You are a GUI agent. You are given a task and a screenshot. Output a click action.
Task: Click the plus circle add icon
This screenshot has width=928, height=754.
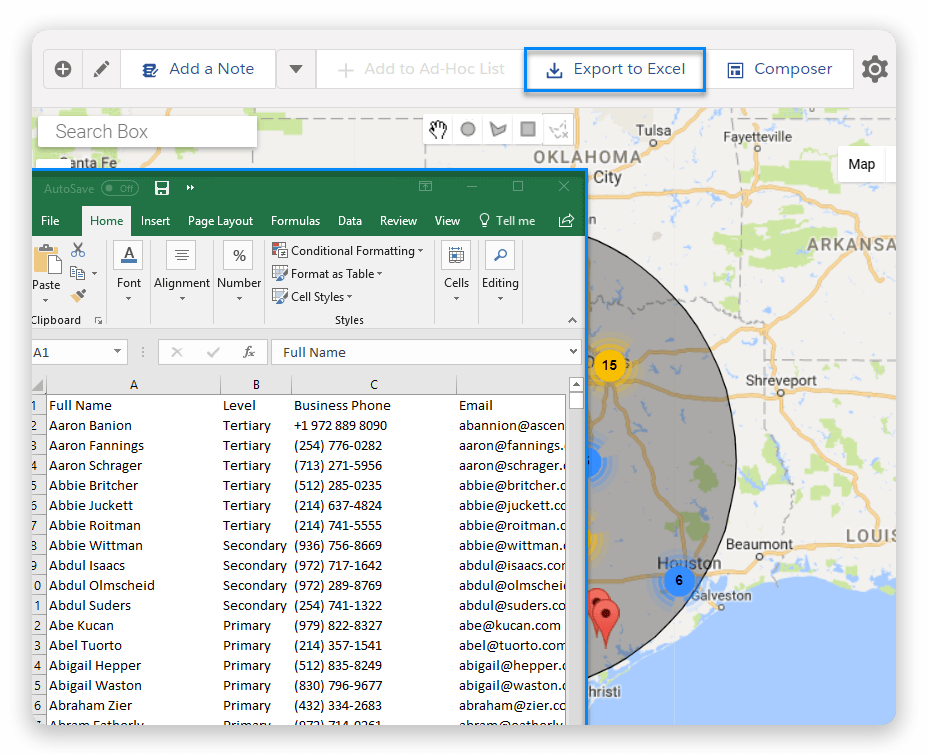63,69
